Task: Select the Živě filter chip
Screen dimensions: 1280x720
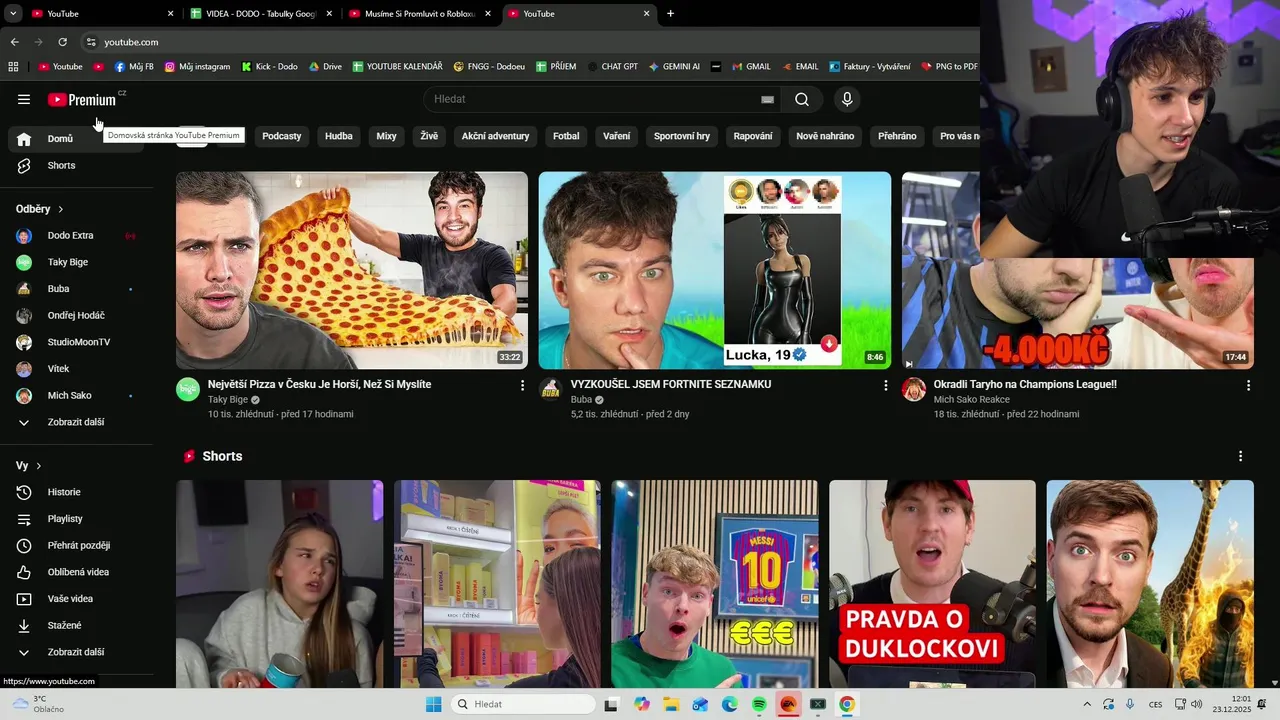Action: click(x=429, y=136)
